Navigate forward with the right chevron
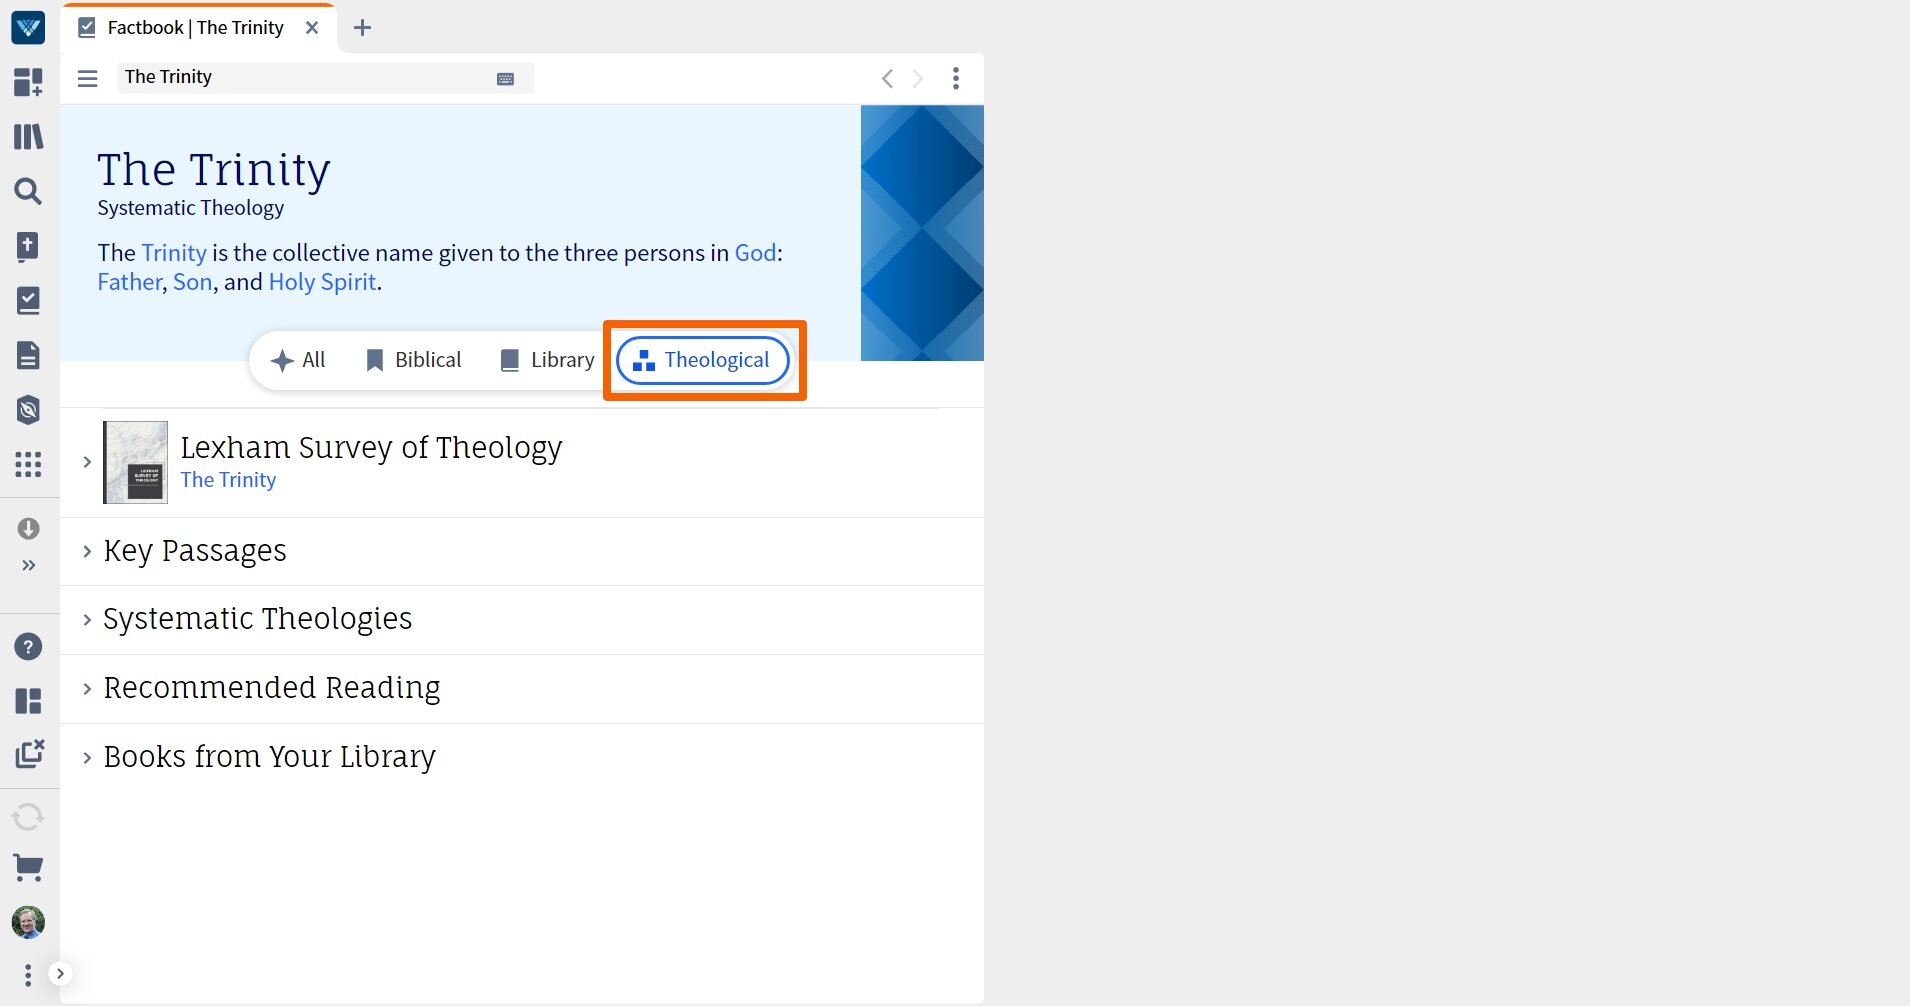This screenshot has height=1006, width=1910. (918, 78)
